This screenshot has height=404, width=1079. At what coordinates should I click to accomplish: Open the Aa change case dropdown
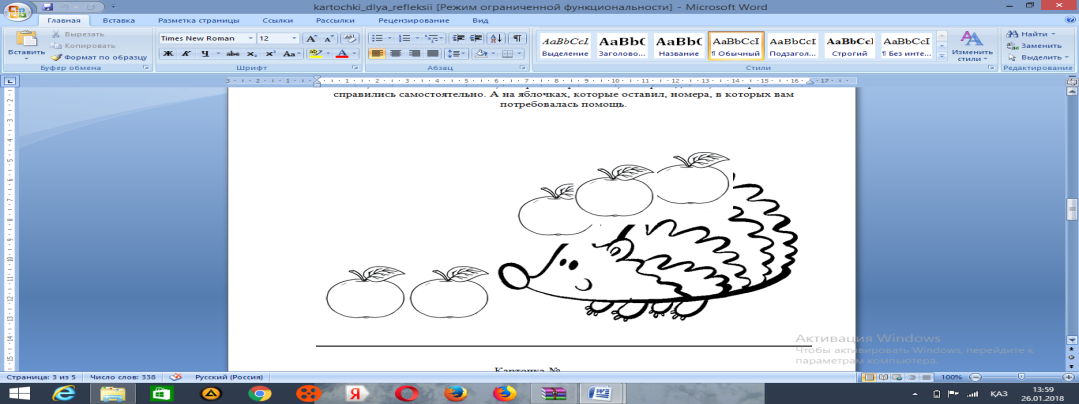pyautogui.click(x=292, y=54)
